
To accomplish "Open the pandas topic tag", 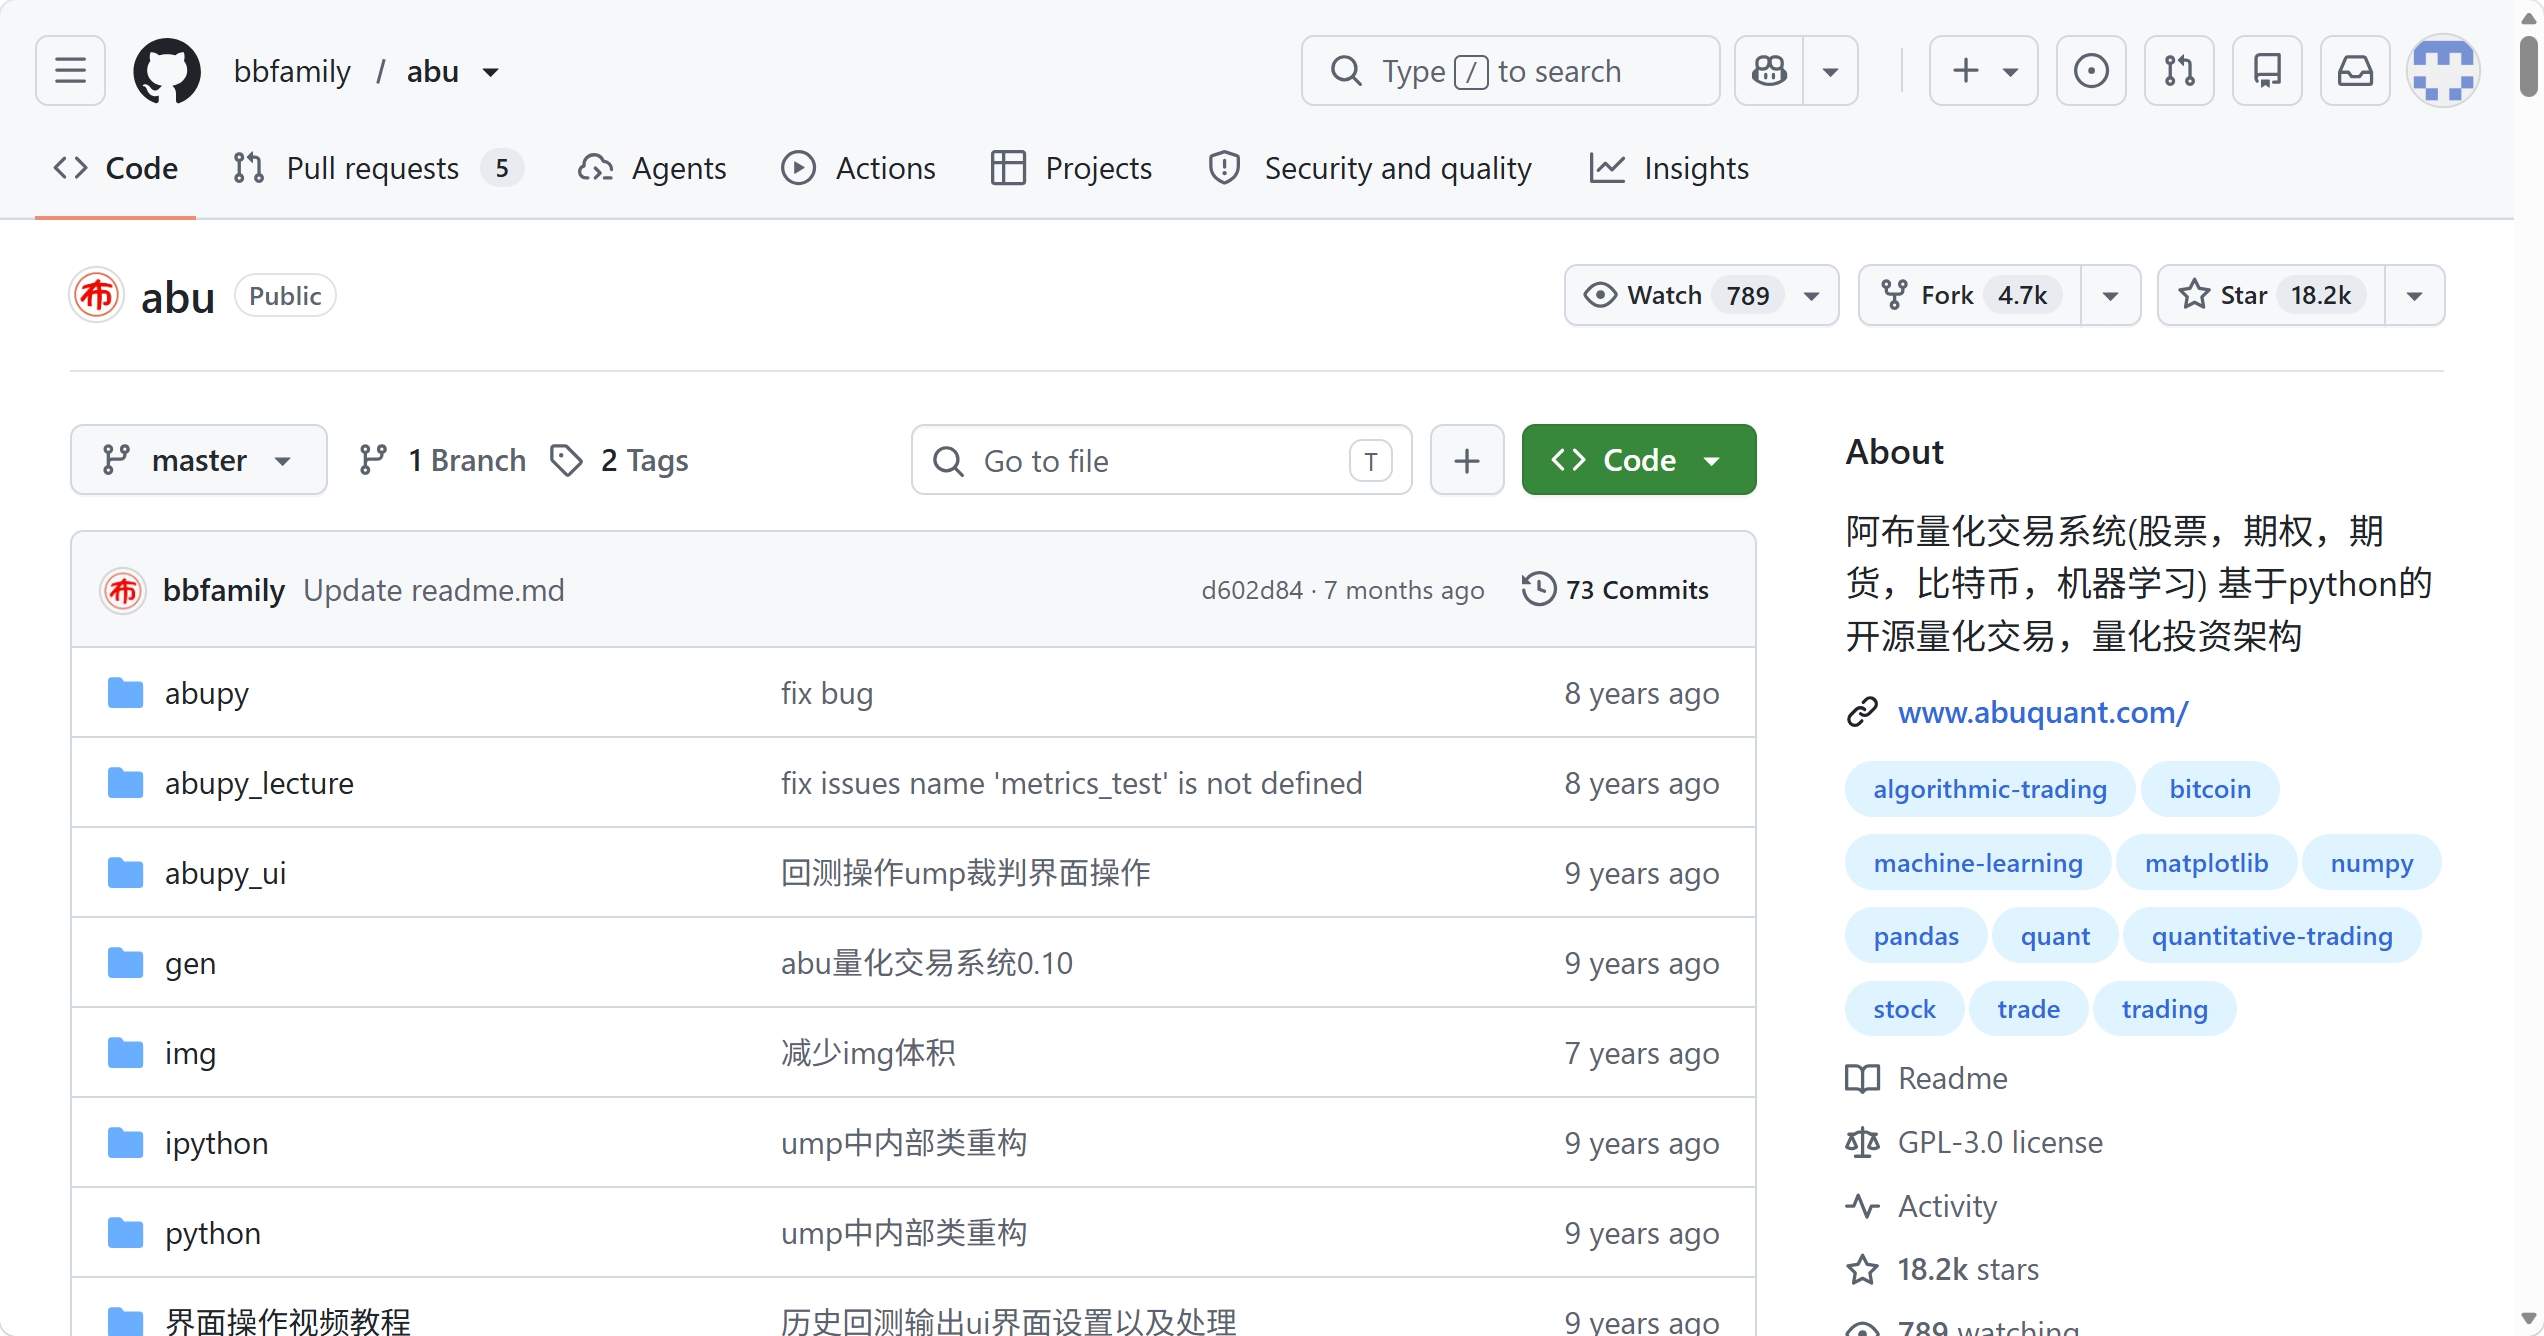I will point(1916,937).
